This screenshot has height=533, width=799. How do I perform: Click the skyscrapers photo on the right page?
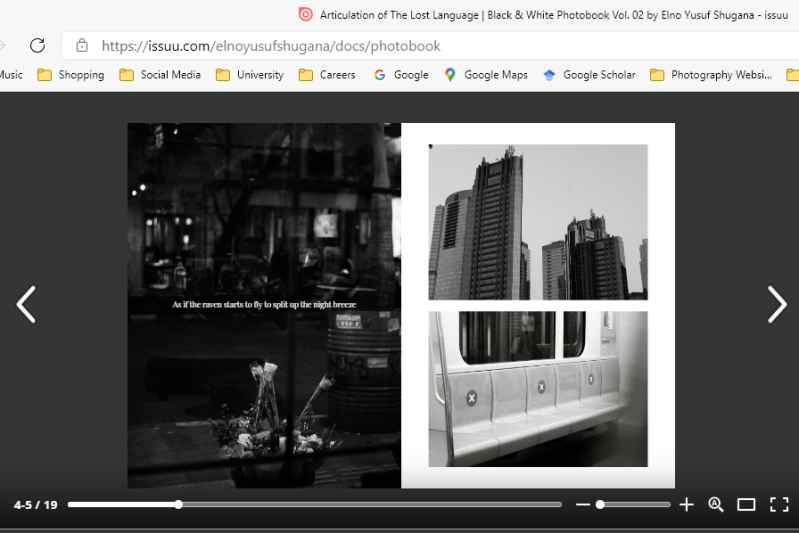coord(538,222)
